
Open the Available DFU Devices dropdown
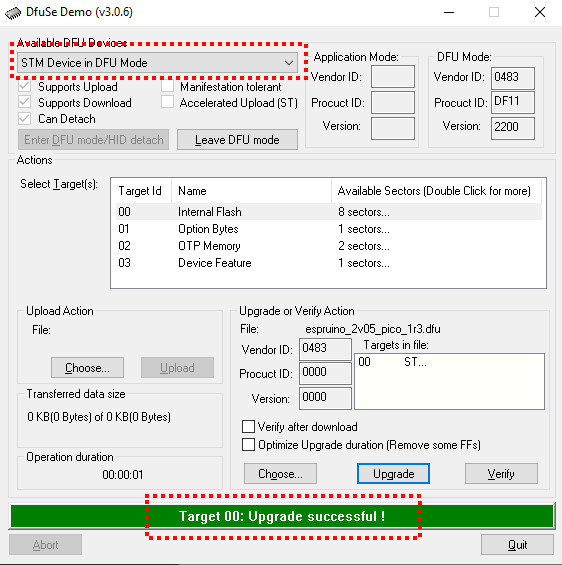(157, 63)
